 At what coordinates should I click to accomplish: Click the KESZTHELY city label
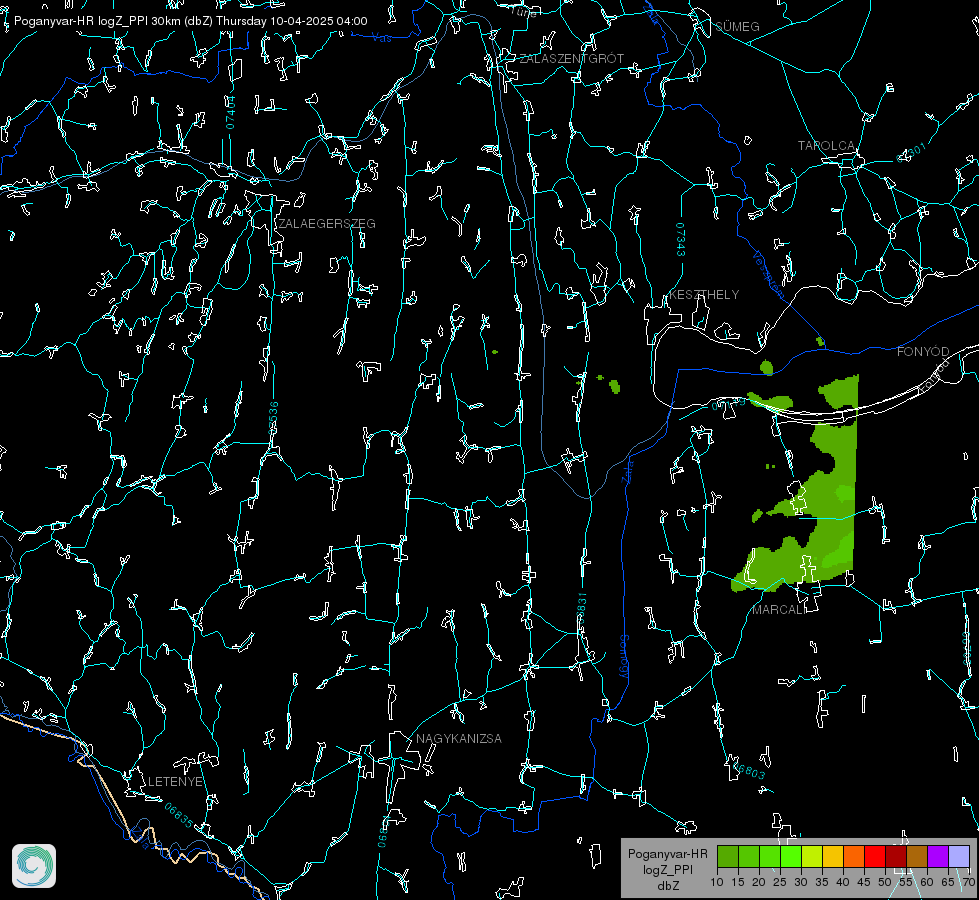(704, 295)
